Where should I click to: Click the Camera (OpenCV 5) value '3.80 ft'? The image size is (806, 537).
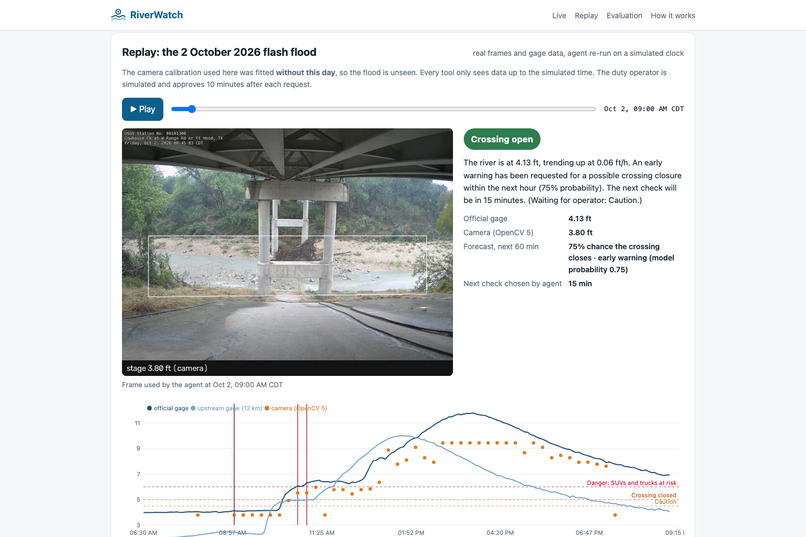tap(580, 232)
